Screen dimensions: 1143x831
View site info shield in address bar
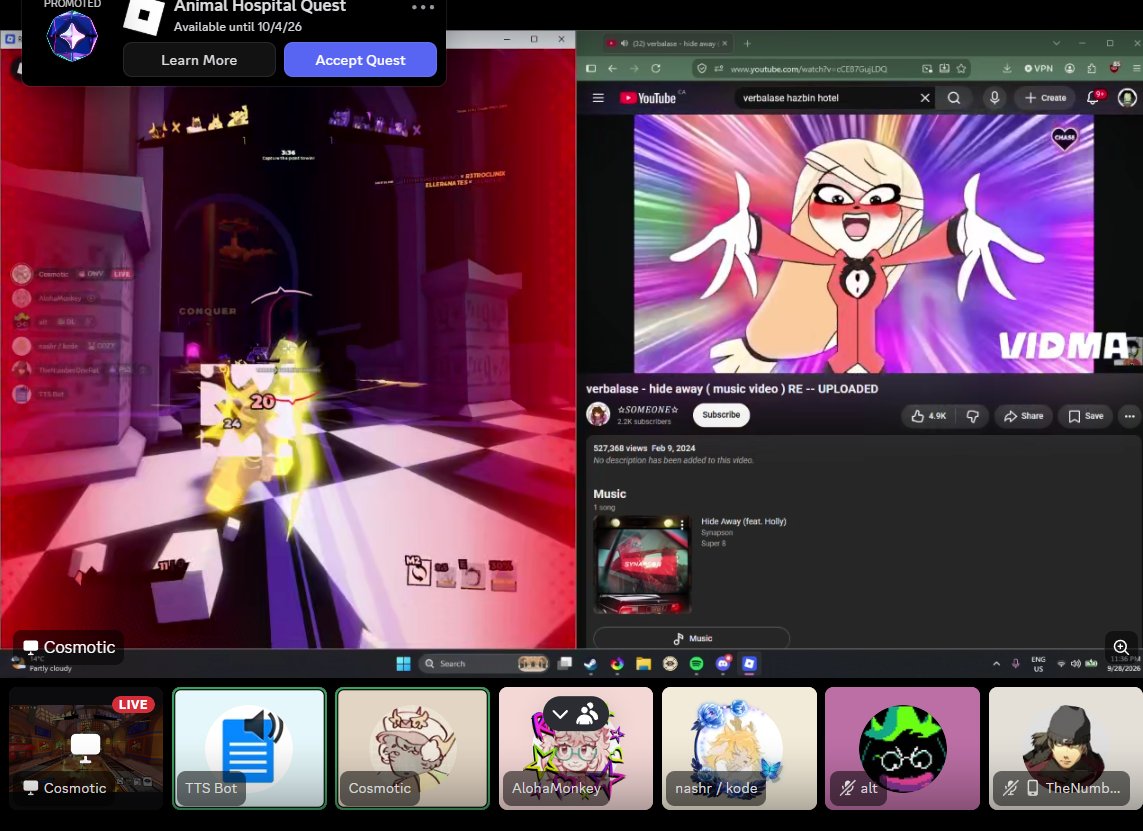click(701, 69)
